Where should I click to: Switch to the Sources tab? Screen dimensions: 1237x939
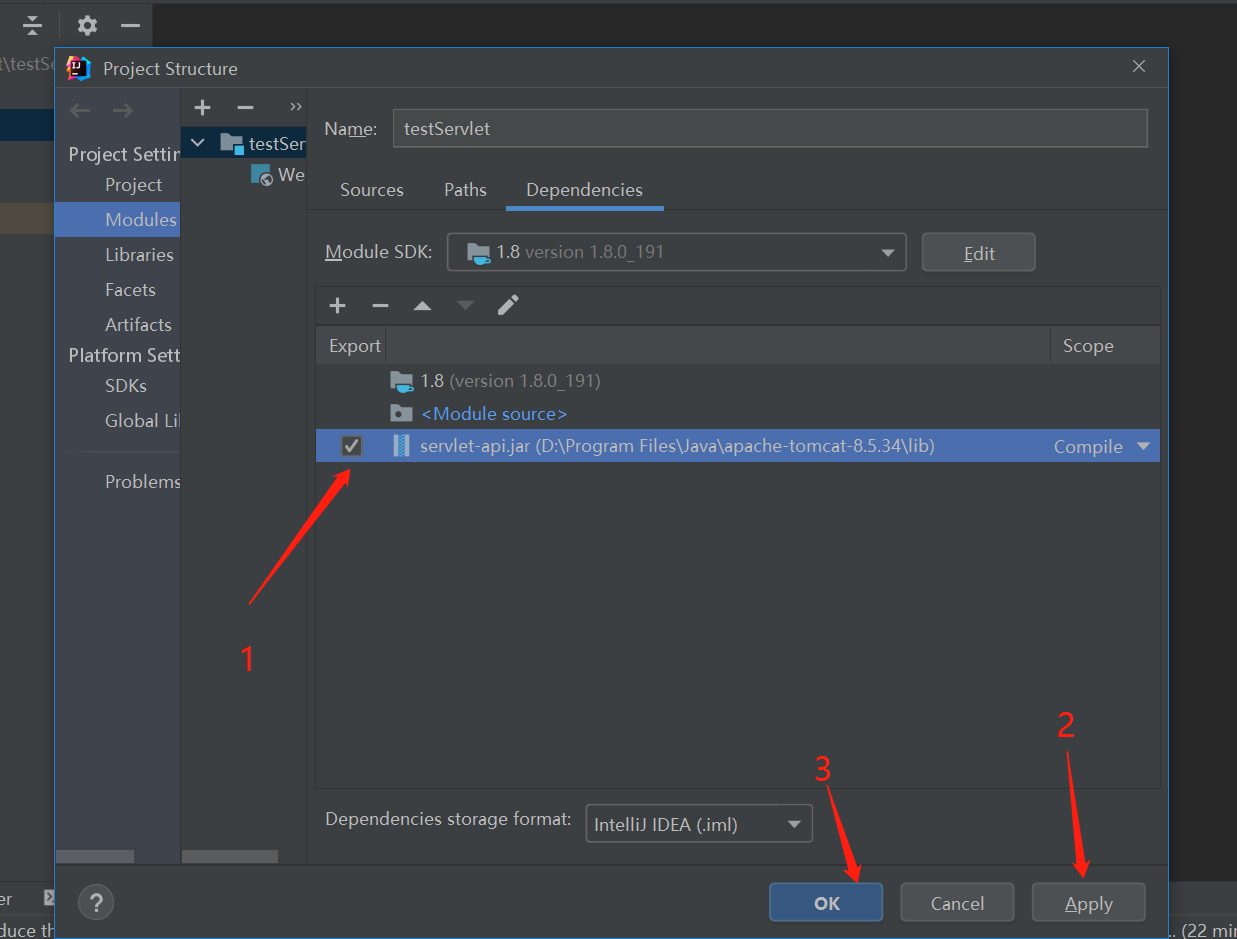(372, 190)
